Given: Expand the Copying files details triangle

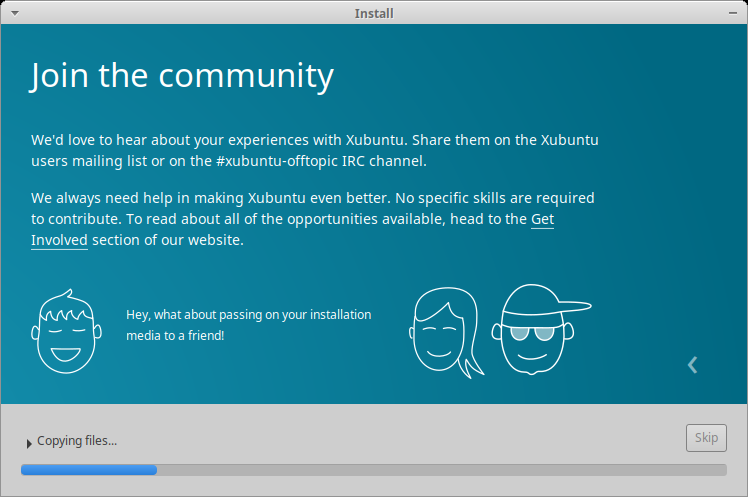Looking at the screenshot, I should click(x=29, y=443).
